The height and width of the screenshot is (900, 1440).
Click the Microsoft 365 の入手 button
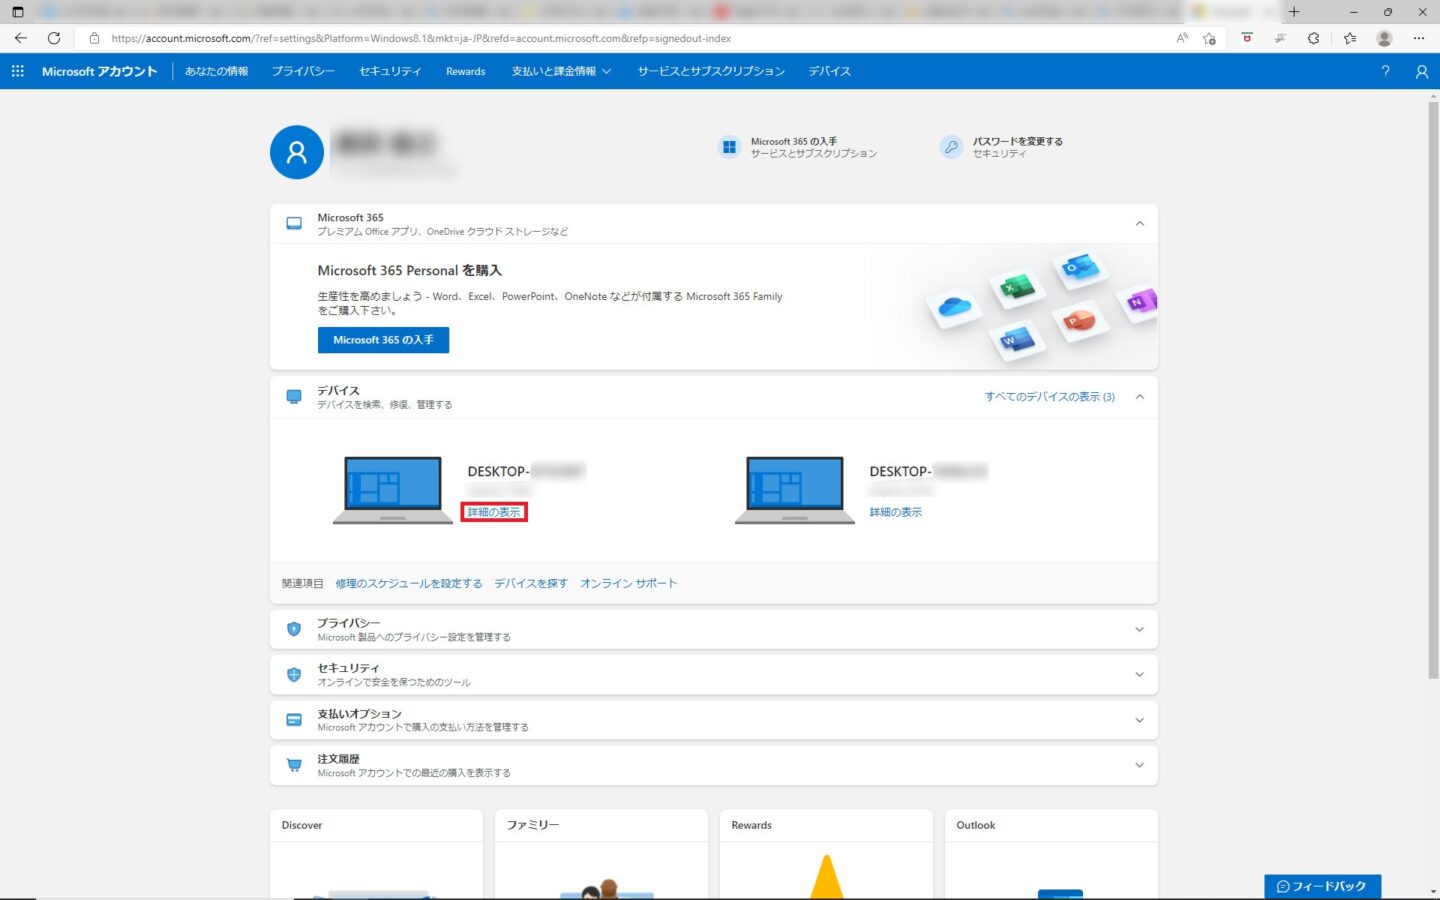(383, 340)
